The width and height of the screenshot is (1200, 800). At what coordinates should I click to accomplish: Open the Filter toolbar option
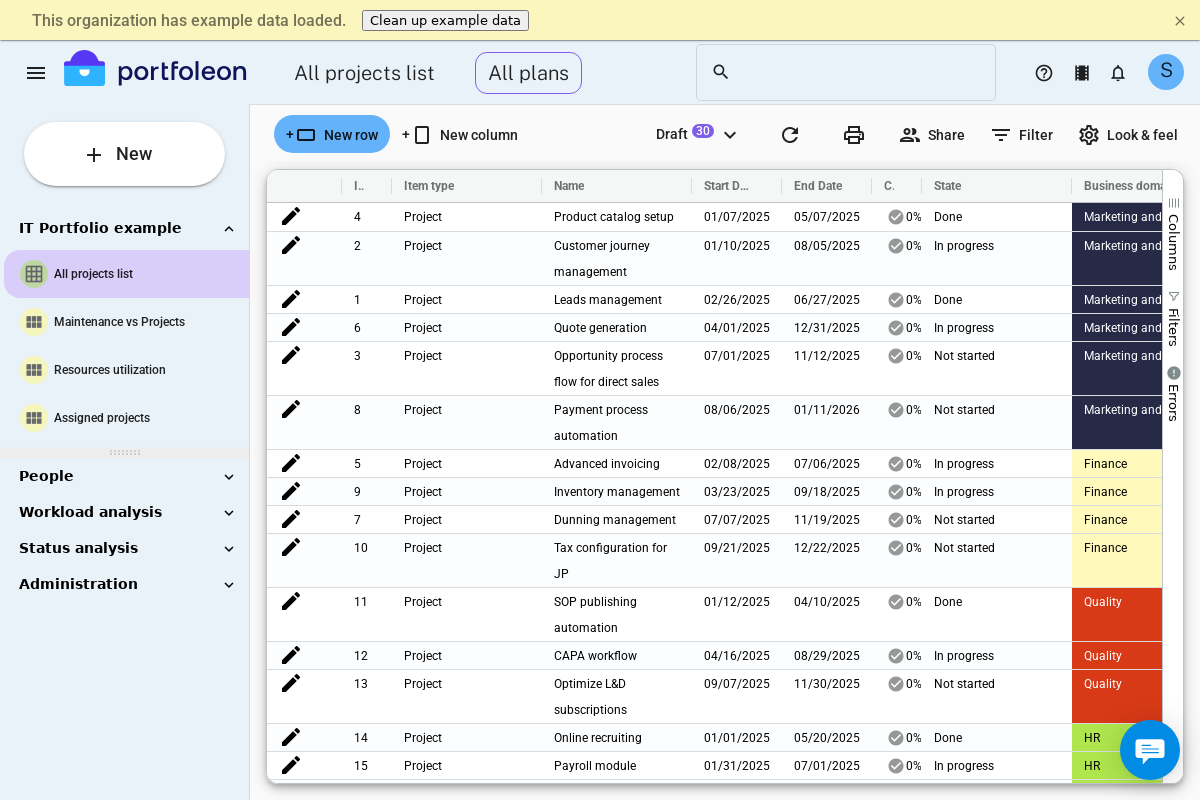[x=1021, y=135]
